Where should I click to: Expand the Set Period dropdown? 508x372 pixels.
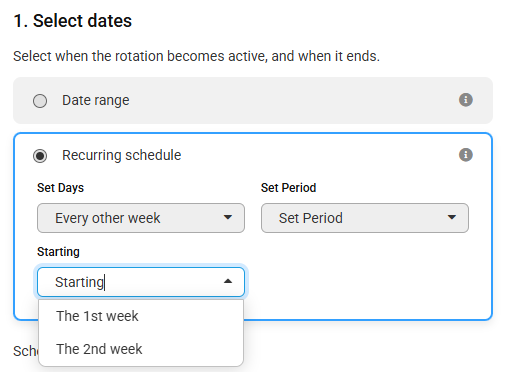click(365, 218)
